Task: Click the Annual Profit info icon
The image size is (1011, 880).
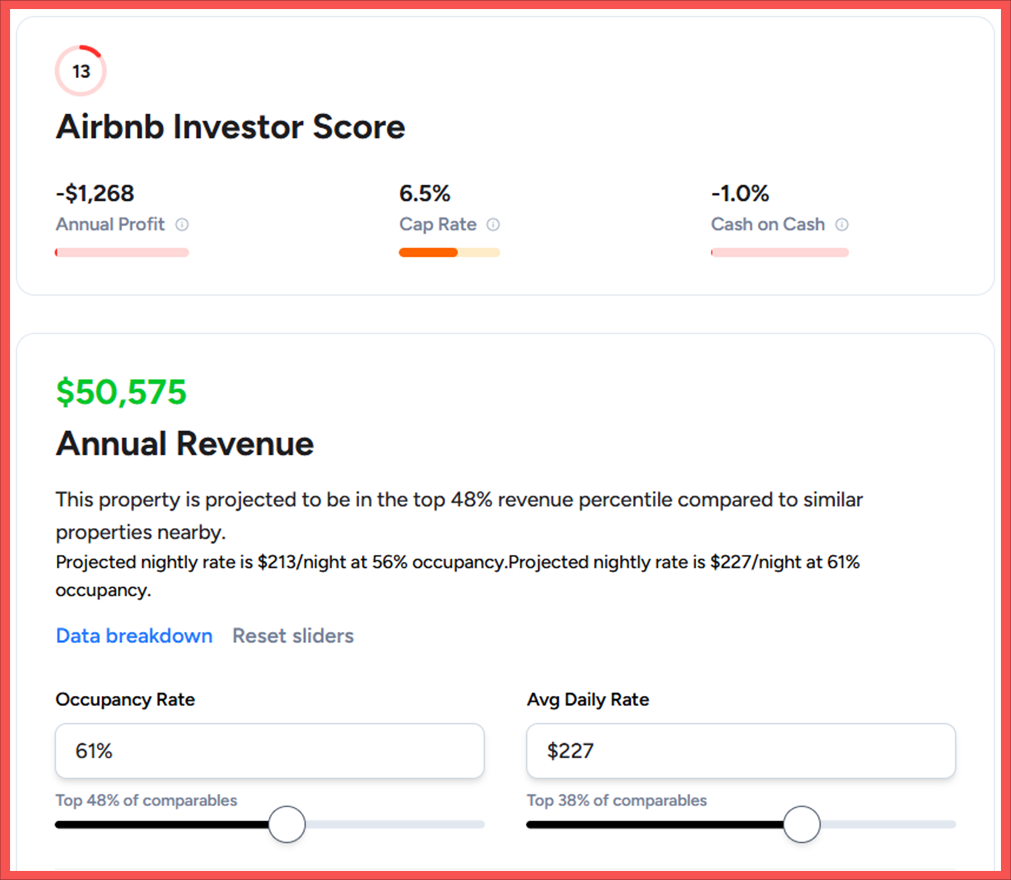Action: (x=182, y=224)
